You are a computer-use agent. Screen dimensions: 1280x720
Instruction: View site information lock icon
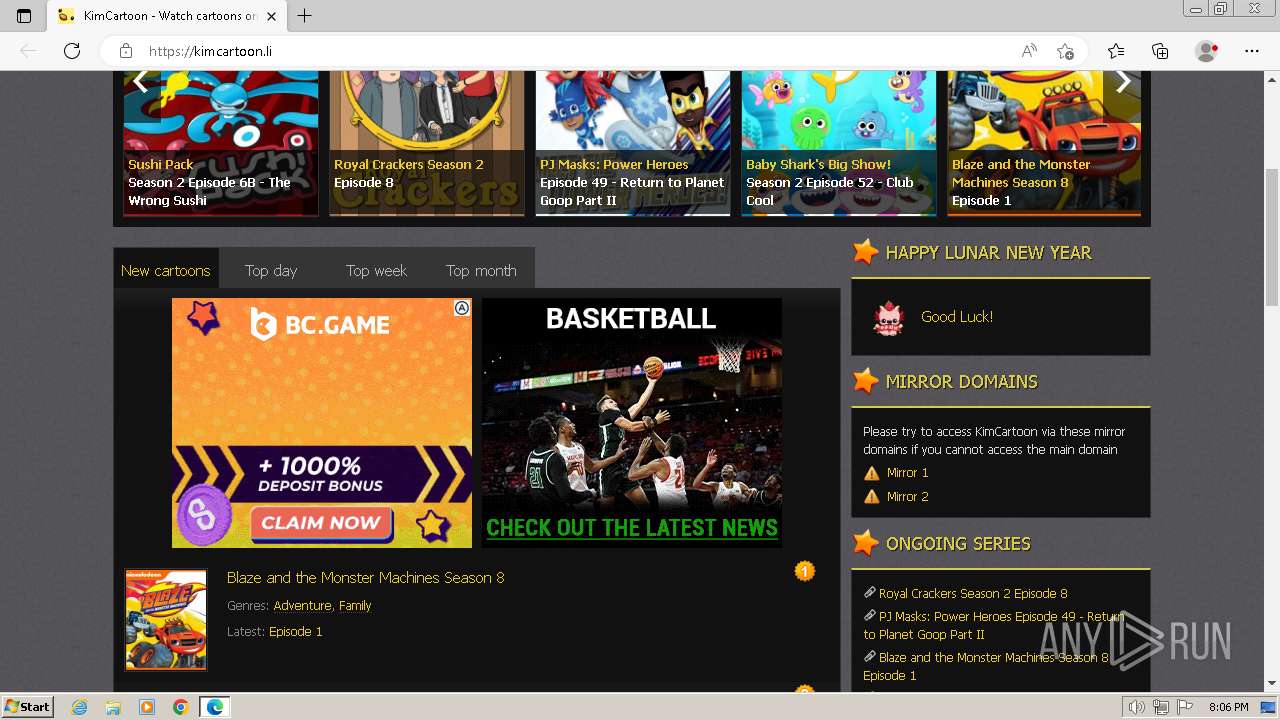[126, 51]
